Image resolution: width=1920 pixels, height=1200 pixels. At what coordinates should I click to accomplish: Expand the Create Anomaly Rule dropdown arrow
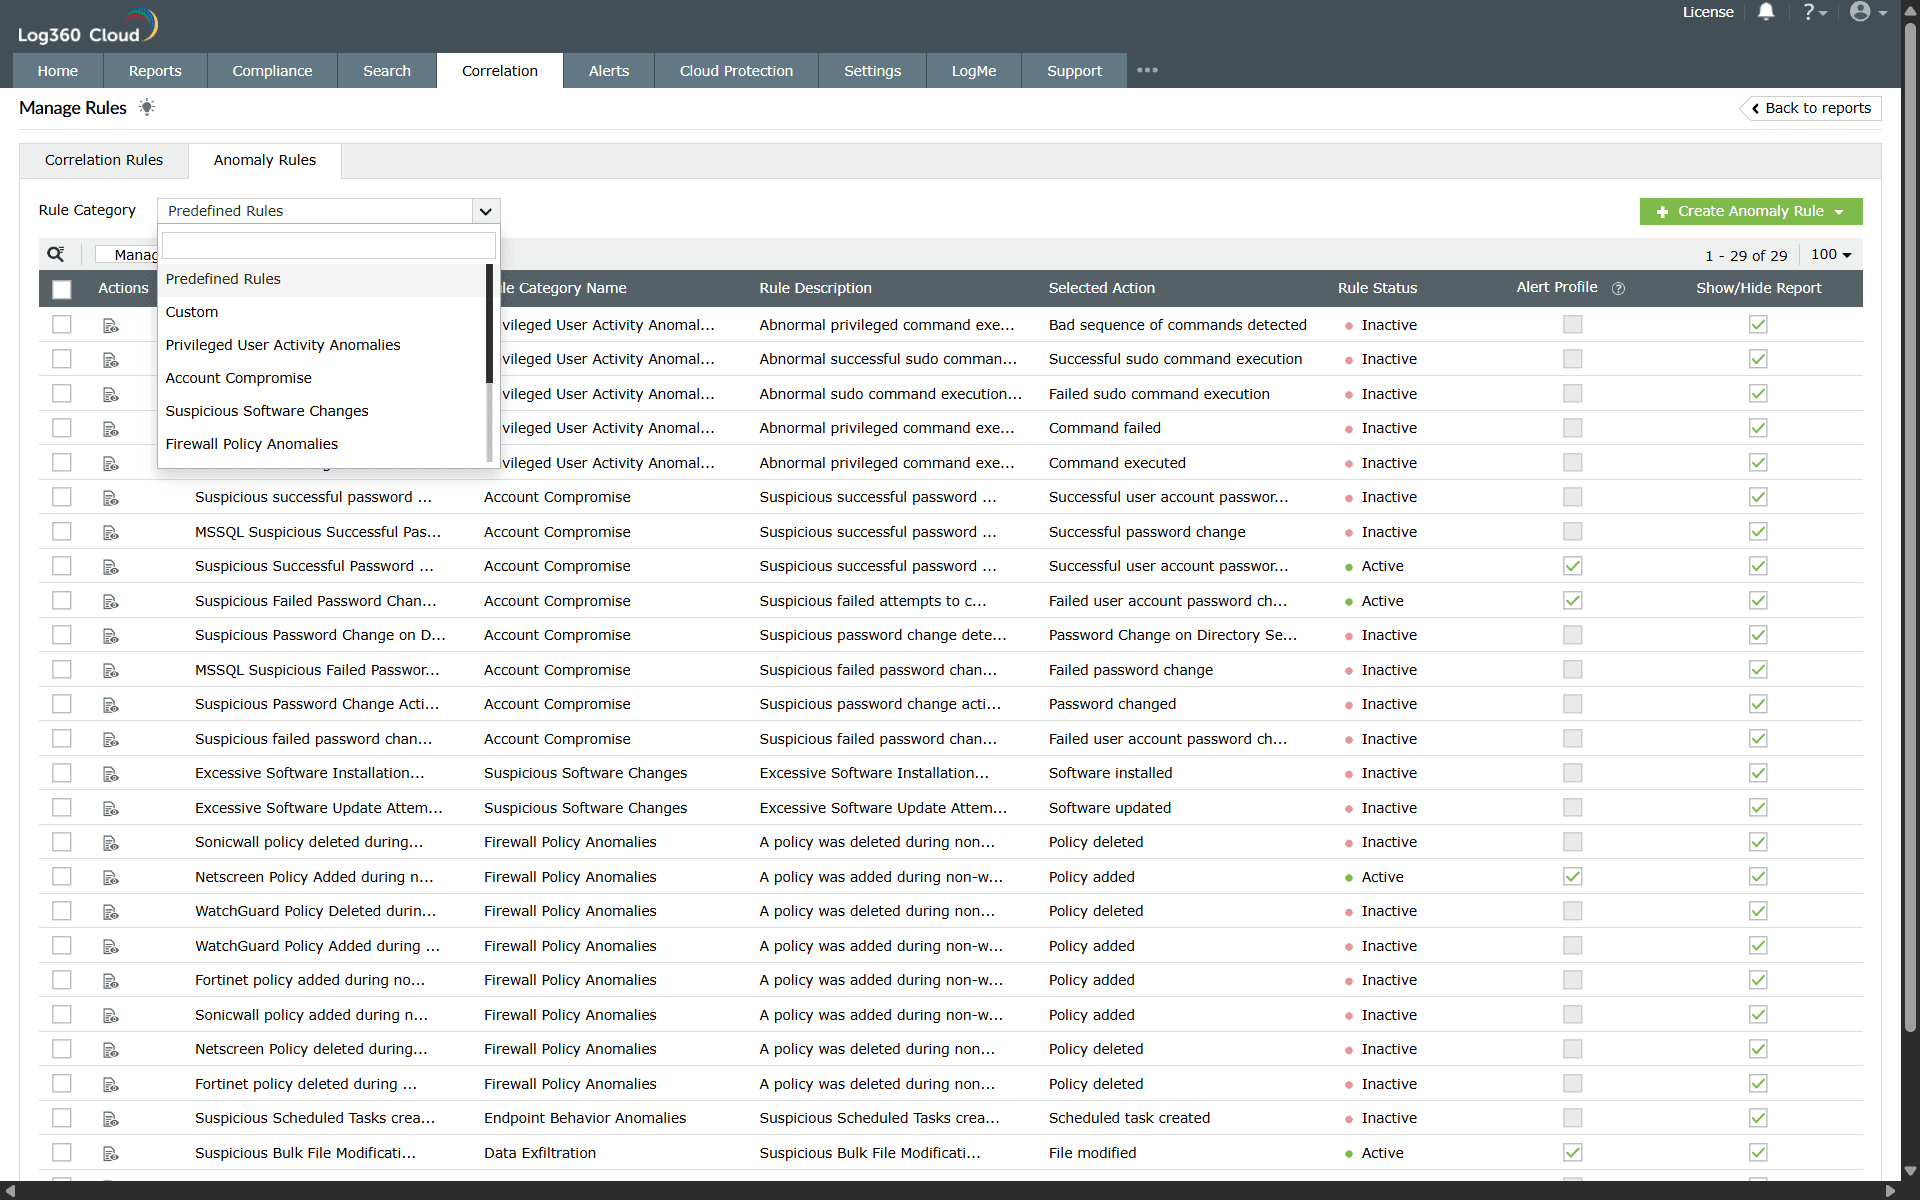point(1839,211)
